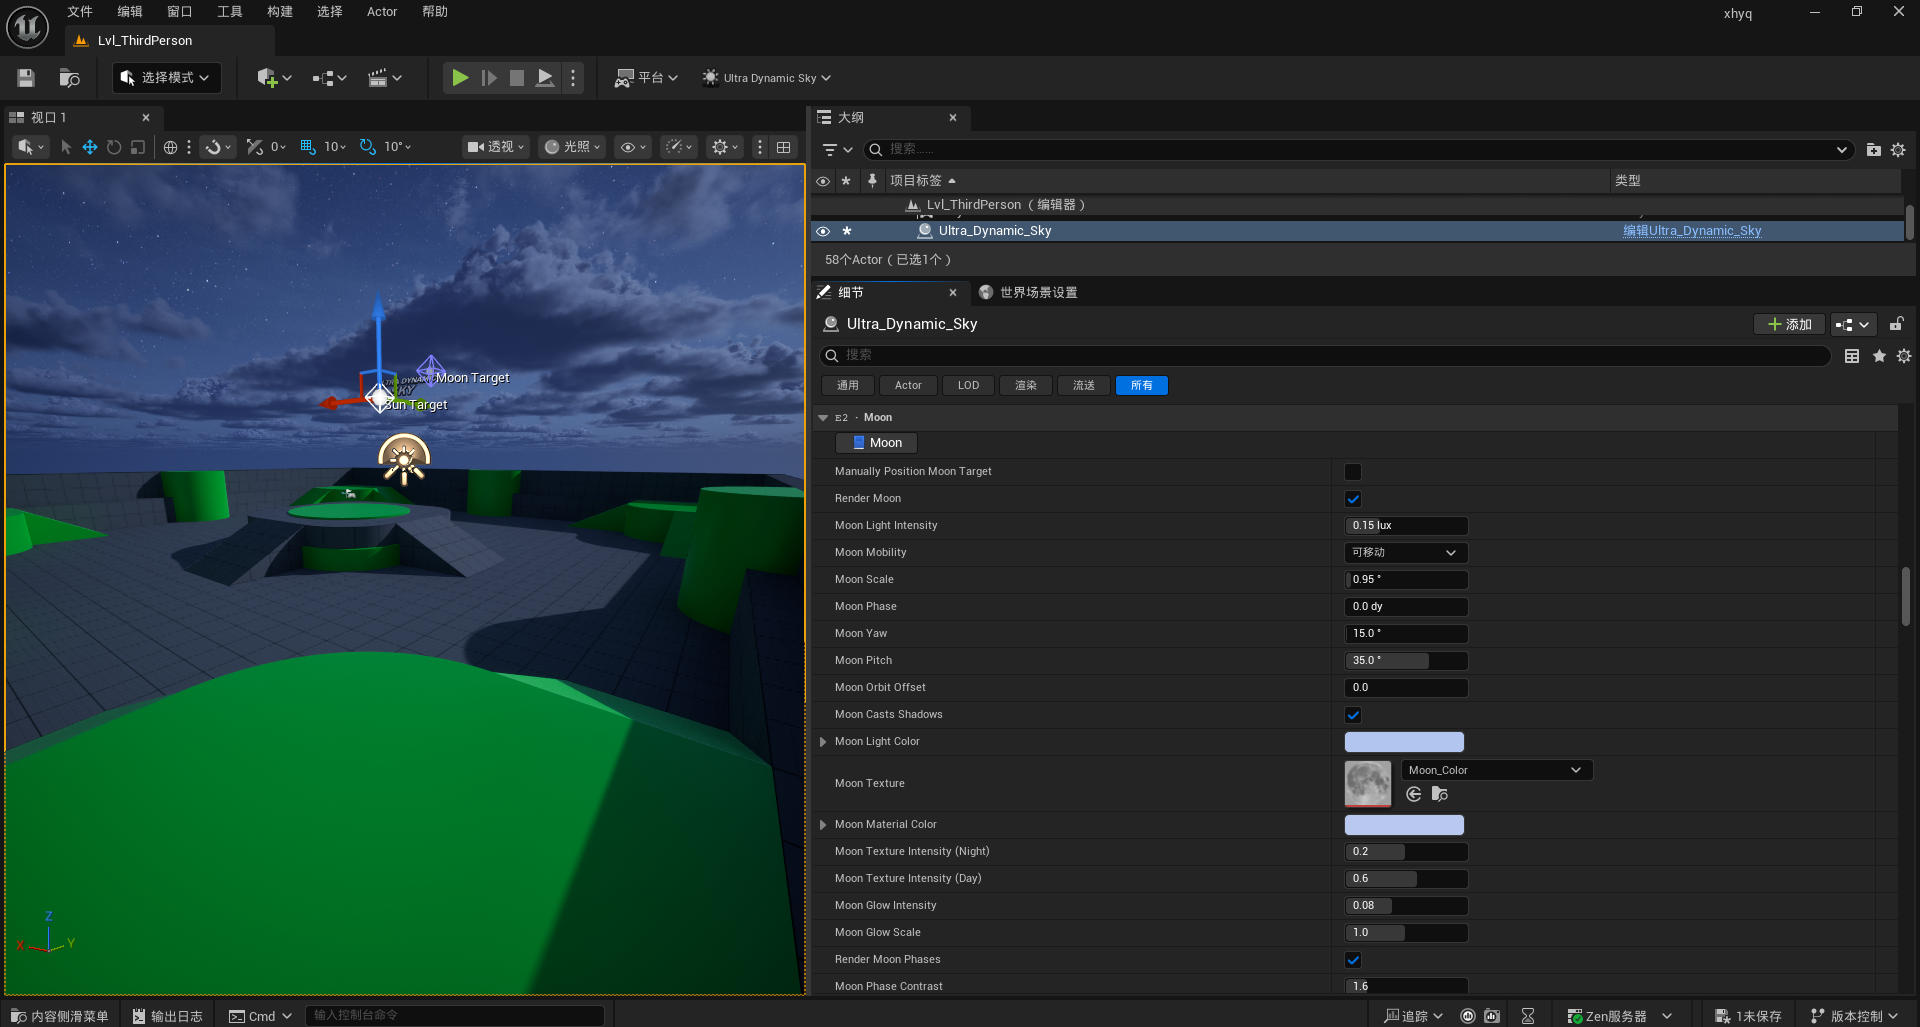Open the Actor menu
The width and height of the screenshot is (1920, 1027).
pyautogui.click(x=382, y=12)
